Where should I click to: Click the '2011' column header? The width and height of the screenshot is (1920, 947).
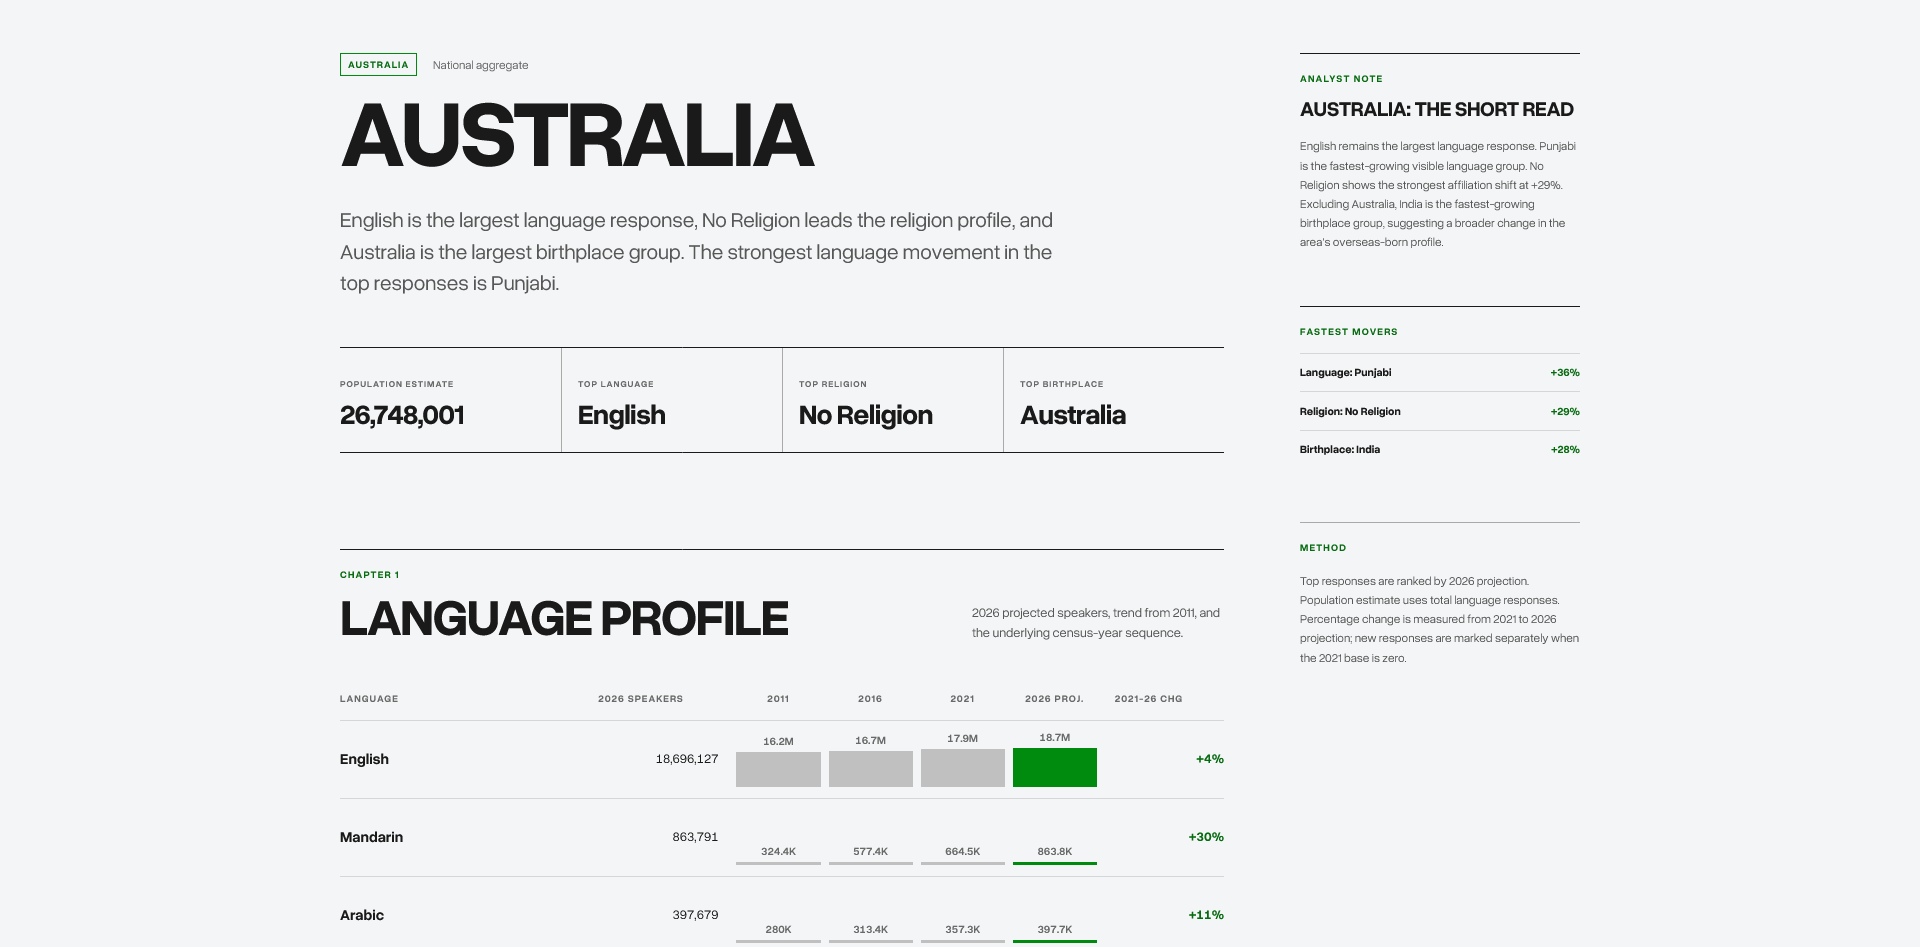click(778, 698)
